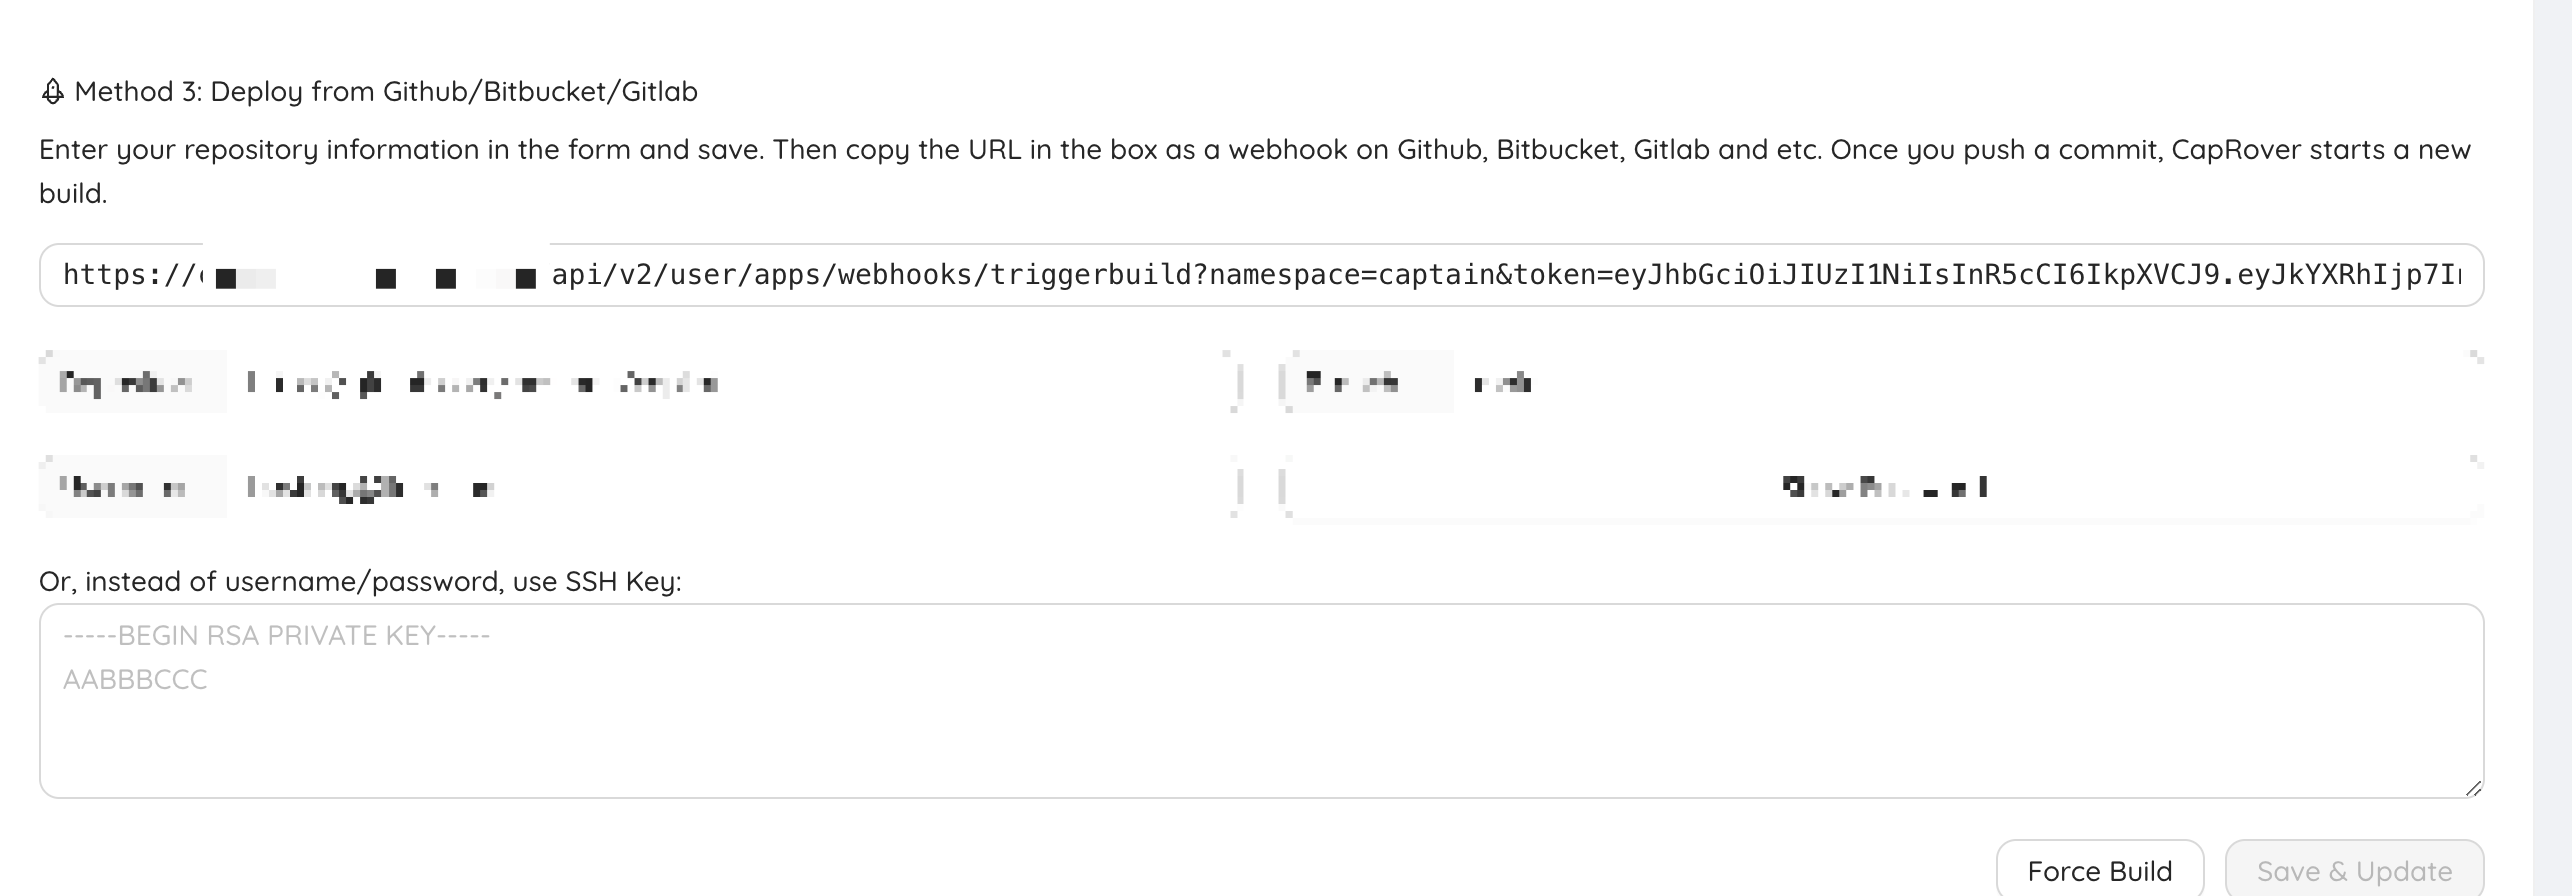
Task: Click the redacted domain in webhook URL
Action: pyautogui.click(x=375, y=276)
